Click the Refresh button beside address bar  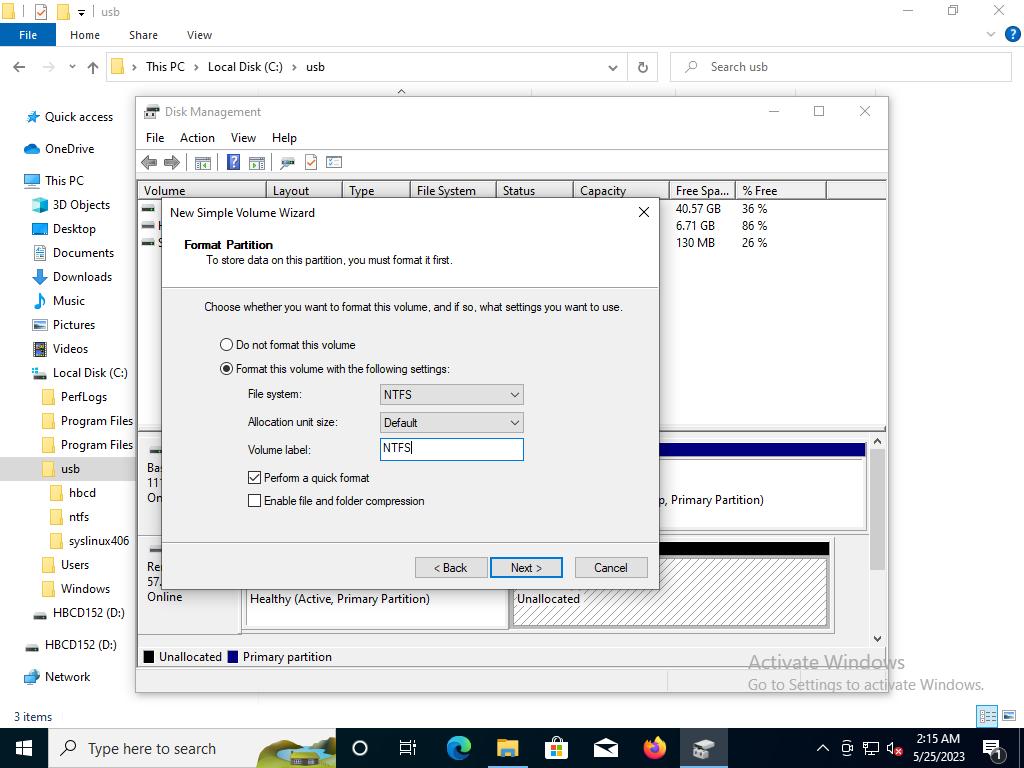pos(642,67)
